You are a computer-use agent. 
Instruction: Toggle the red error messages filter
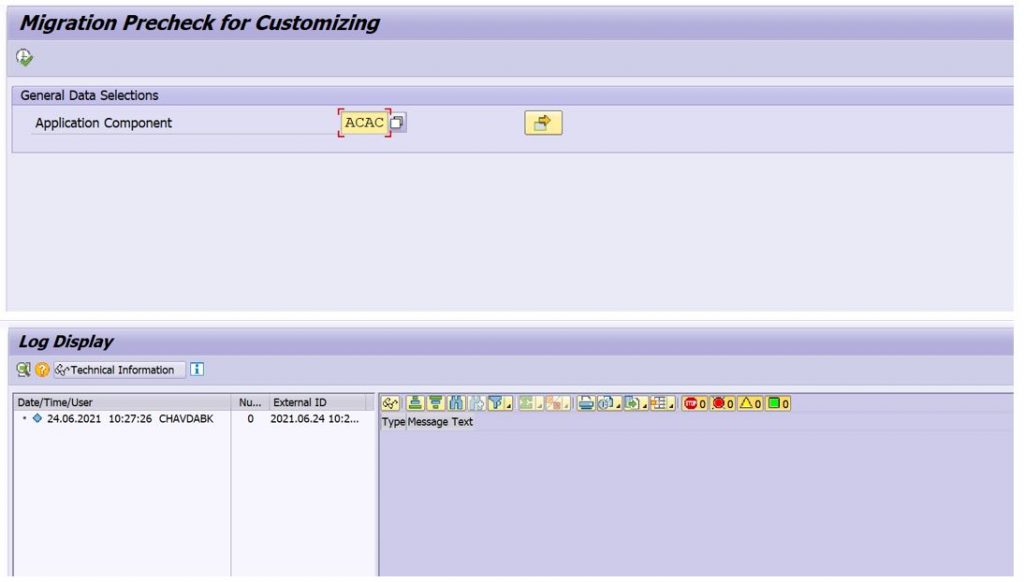click(x=723, y=404)
